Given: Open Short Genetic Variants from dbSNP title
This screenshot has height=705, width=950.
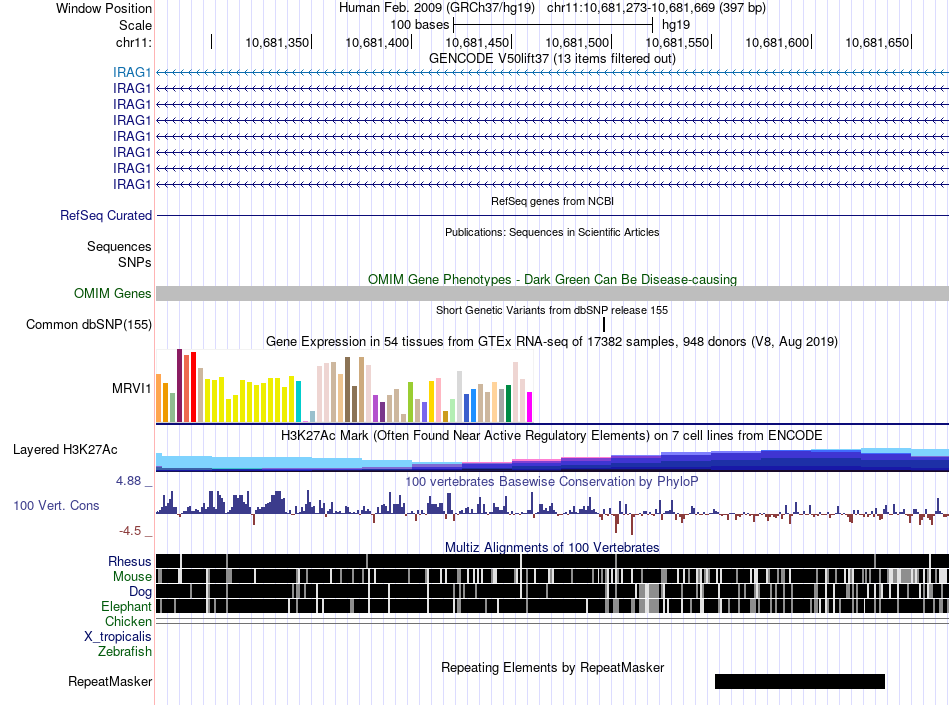Looking at the screenshot, I should 552,310.
